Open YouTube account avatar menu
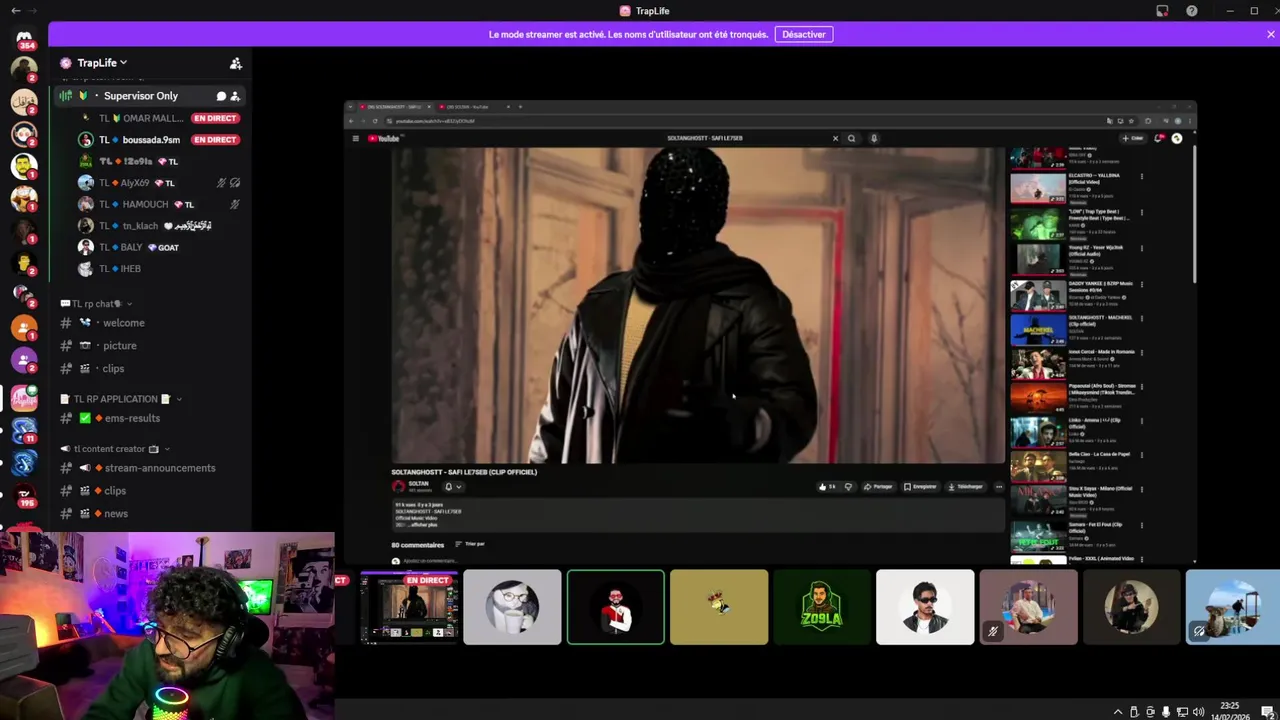Viewport: 1280px width, 720px height. click(x=1177, y=138)
